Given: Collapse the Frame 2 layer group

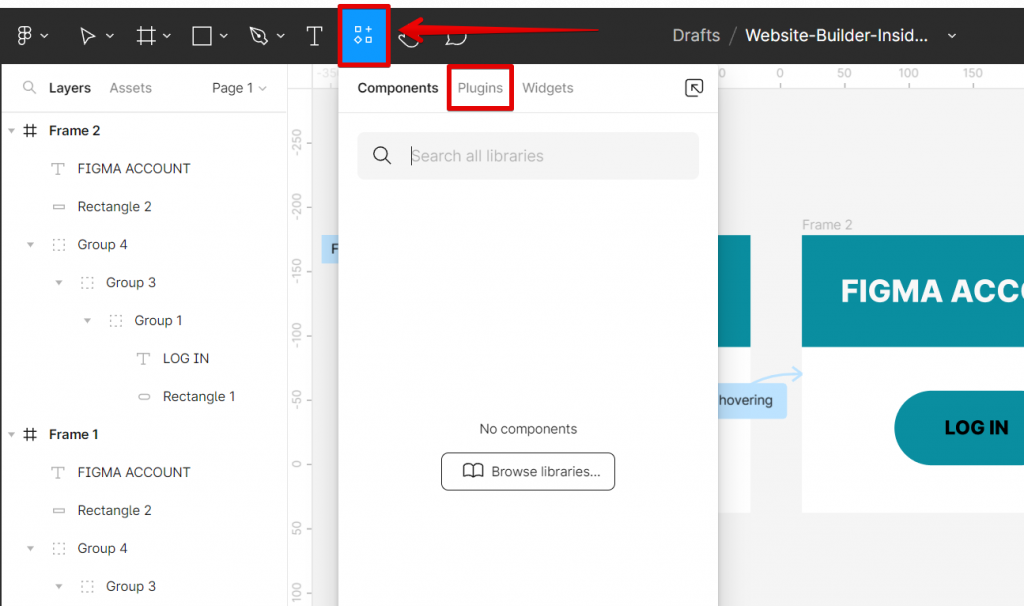Looking at the screenshot, I should coord(10,130).
